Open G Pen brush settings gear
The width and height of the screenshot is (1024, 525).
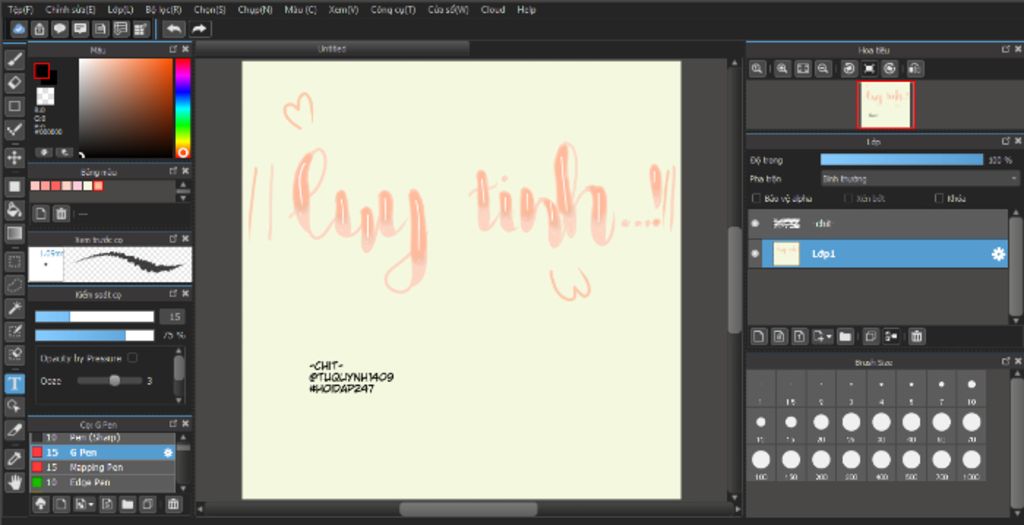pos(168,453)
